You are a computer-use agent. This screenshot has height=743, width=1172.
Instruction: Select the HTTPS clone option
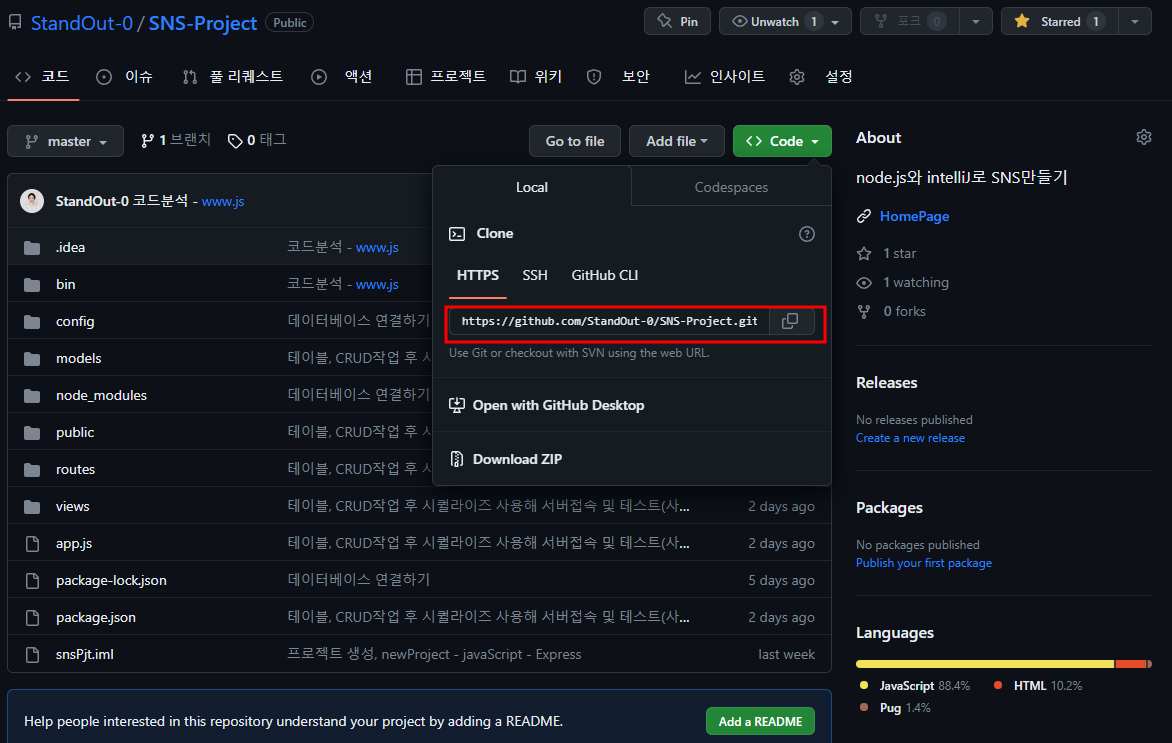pyautogui.click(x=478, y=275)
